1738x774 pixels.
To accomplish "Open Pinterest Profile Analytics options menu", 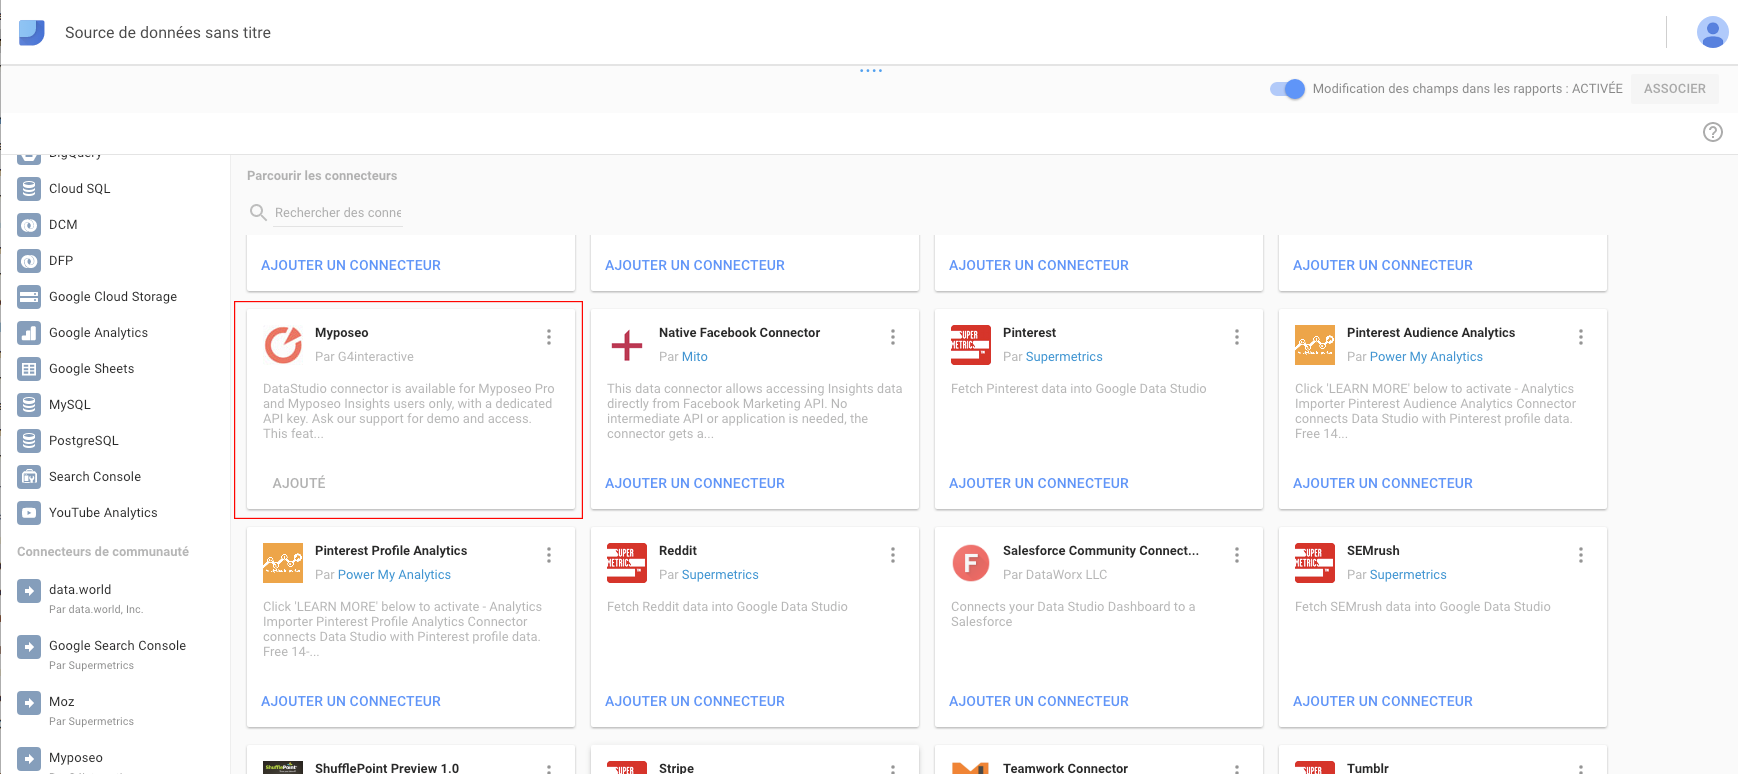I will (549, 555).
